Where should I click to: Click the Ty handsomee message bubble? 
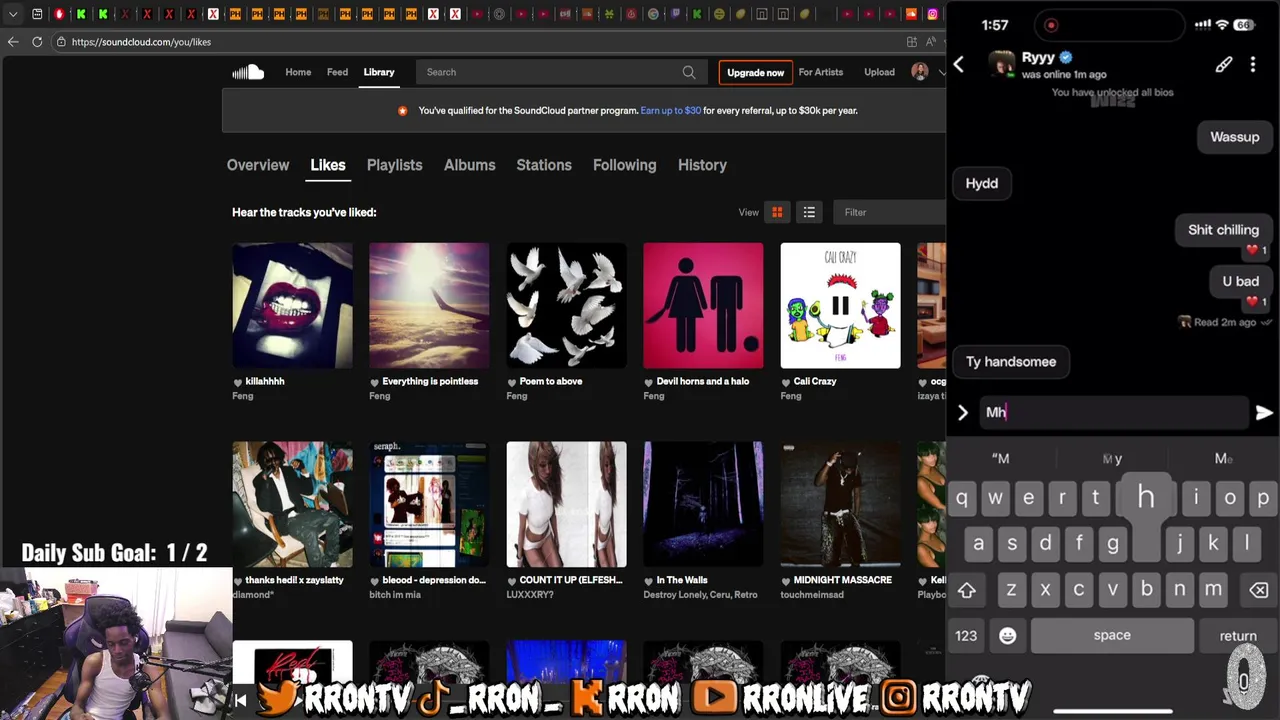coord(1011,362)
